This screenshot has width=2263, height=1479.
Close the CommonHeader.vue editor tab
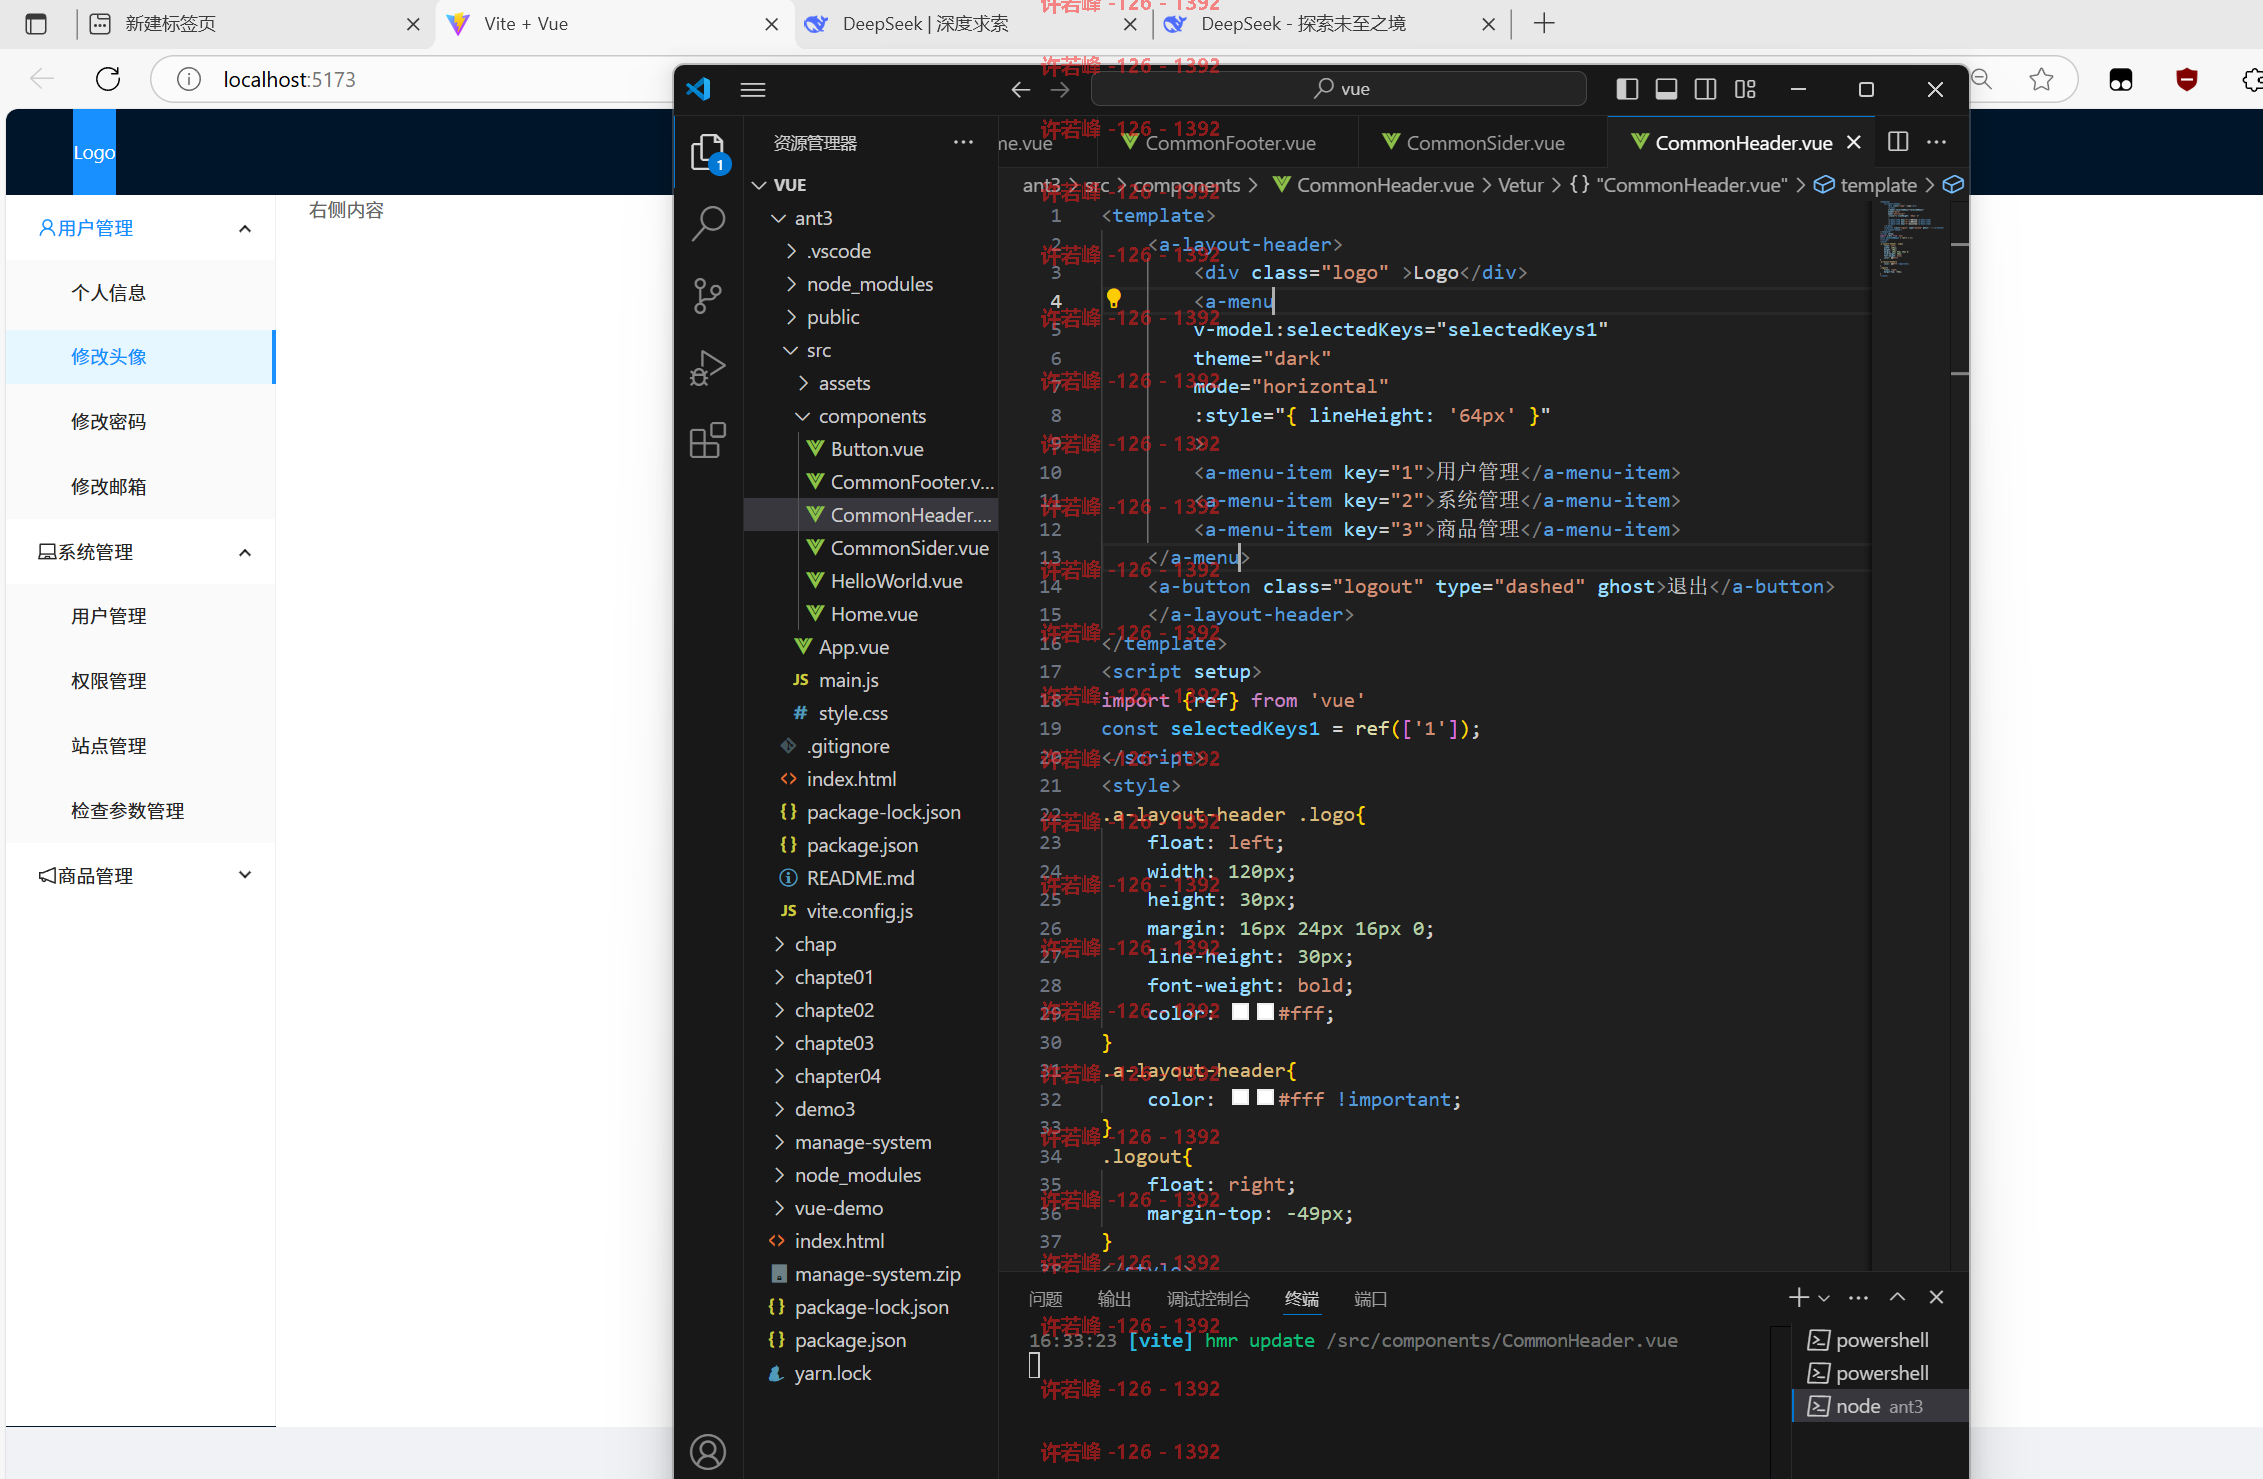[1854, 142]
